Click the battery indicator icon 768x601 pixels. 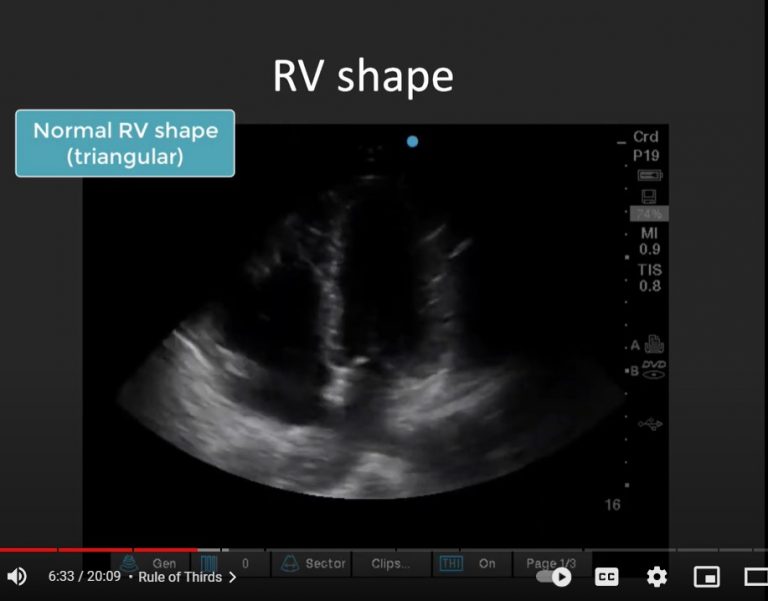click(650, 175)
